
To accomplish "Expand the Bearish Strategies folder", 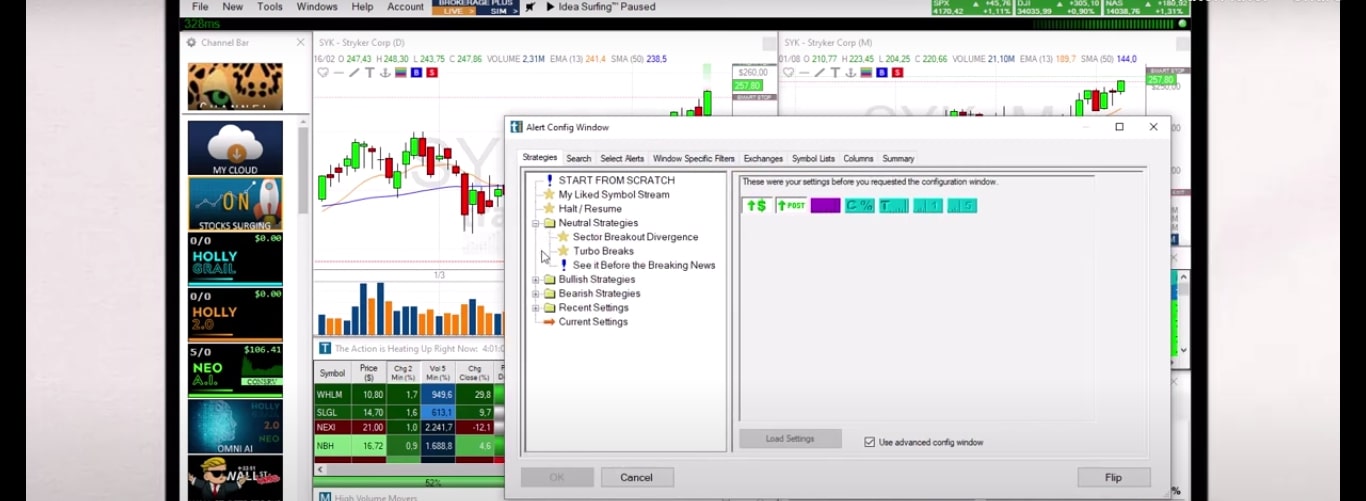I will click(536, 294).
